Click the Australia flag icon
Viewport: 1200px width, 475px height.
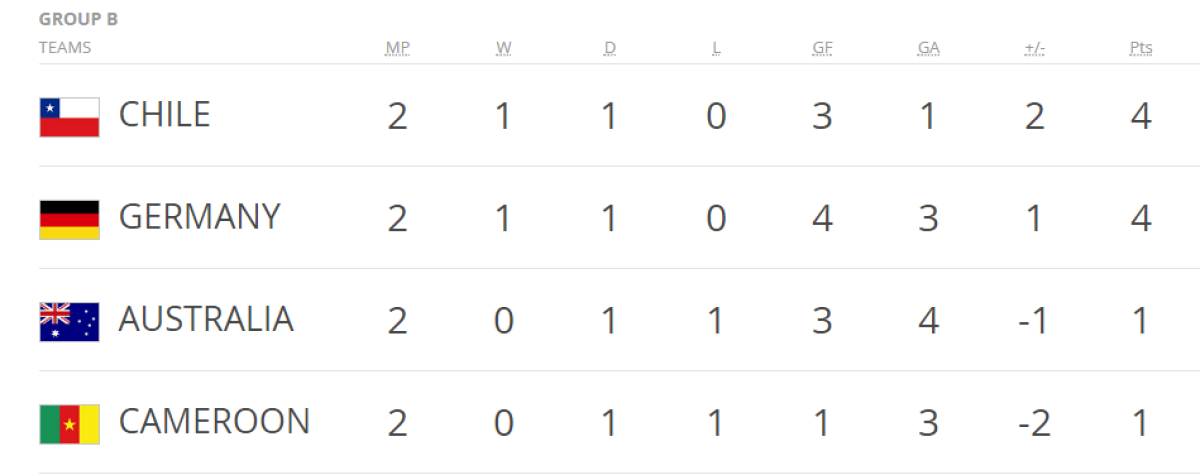click(x=69, y=322)
